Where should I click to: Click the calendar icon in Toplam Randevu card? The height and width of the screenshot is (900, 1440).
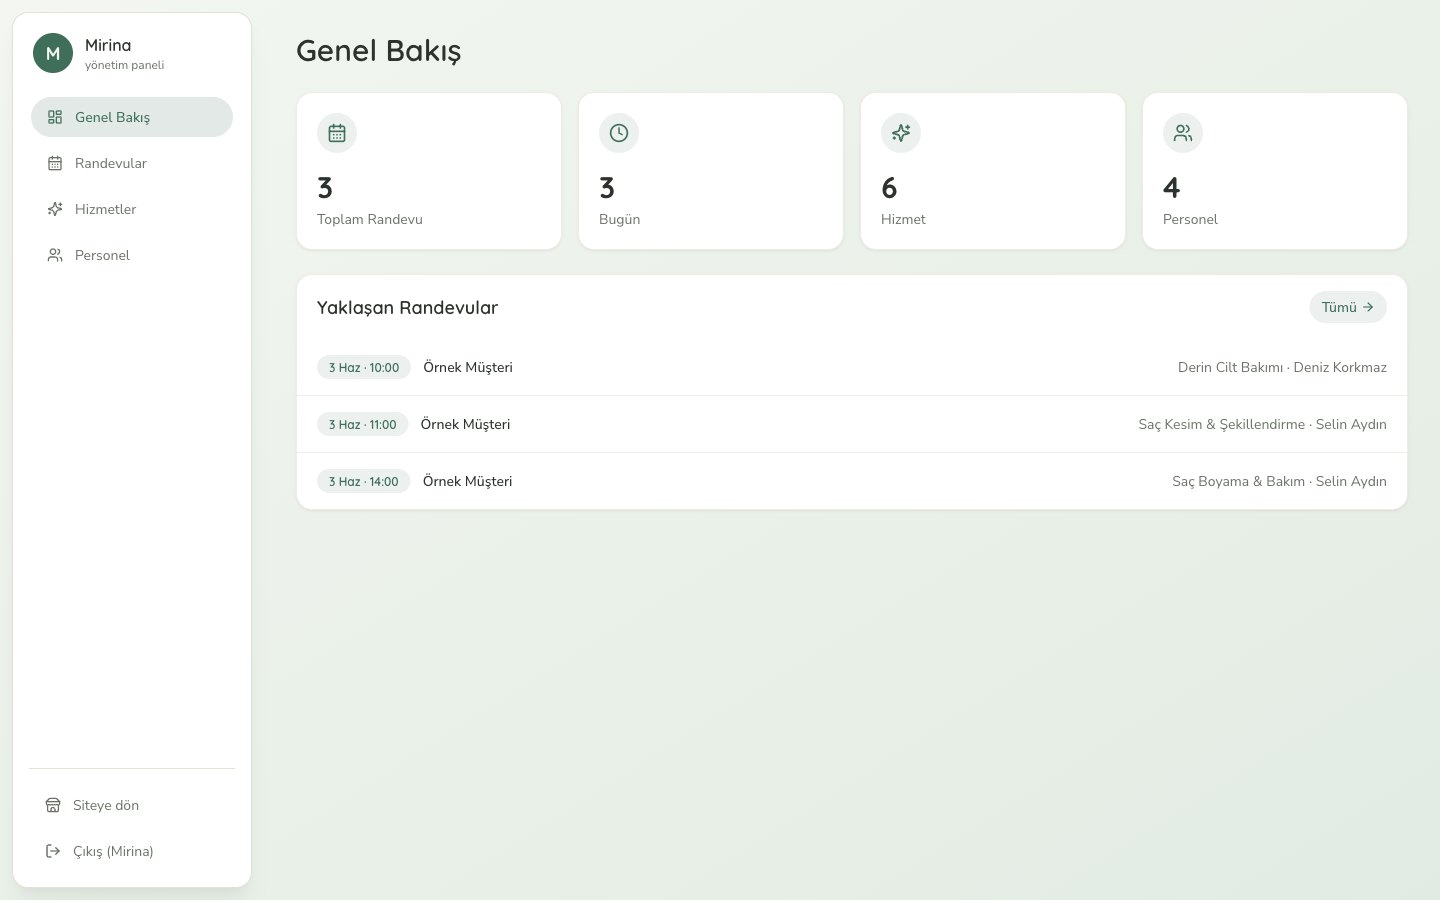pos(337,133)
